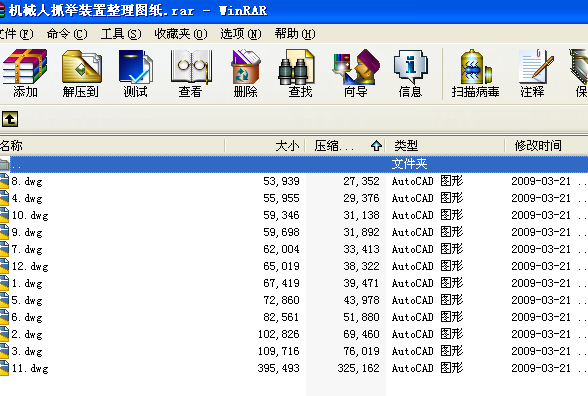Select file name 11.dwg
The height and width of the screenshot is (396, 588).
click(x=30, y=369)
